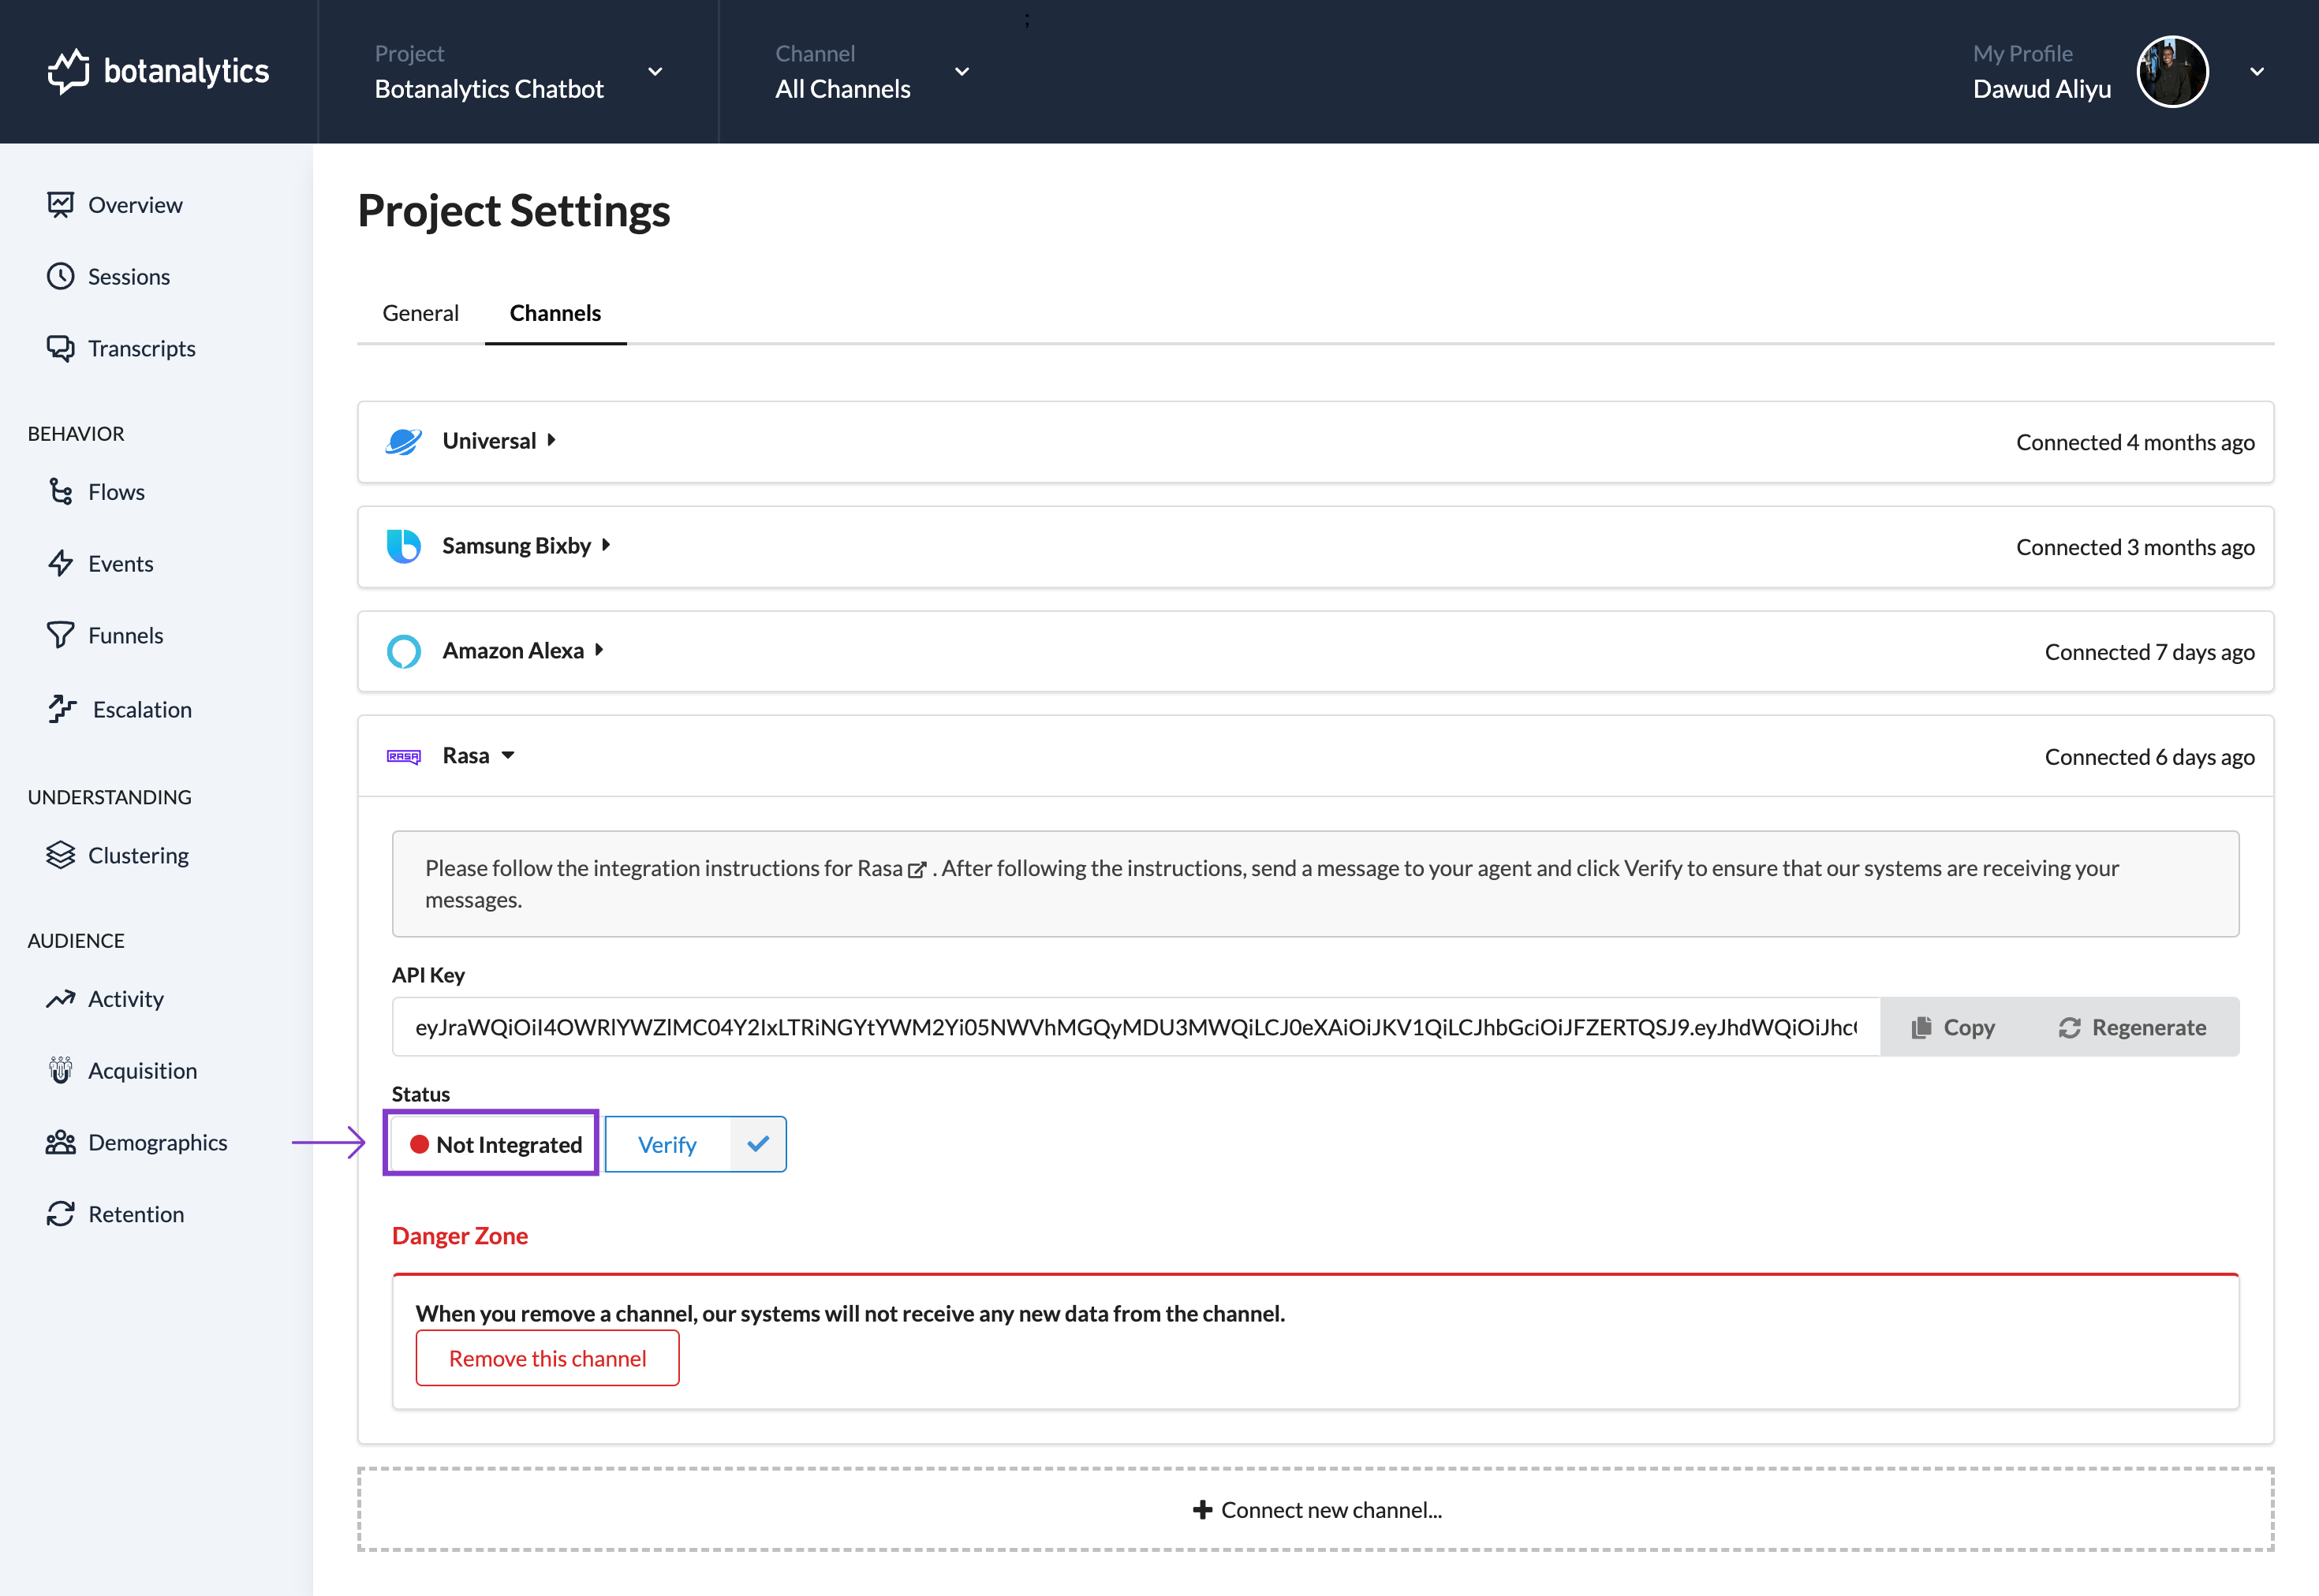
Task: Click the Verify button
Action: pos(667,1144)
